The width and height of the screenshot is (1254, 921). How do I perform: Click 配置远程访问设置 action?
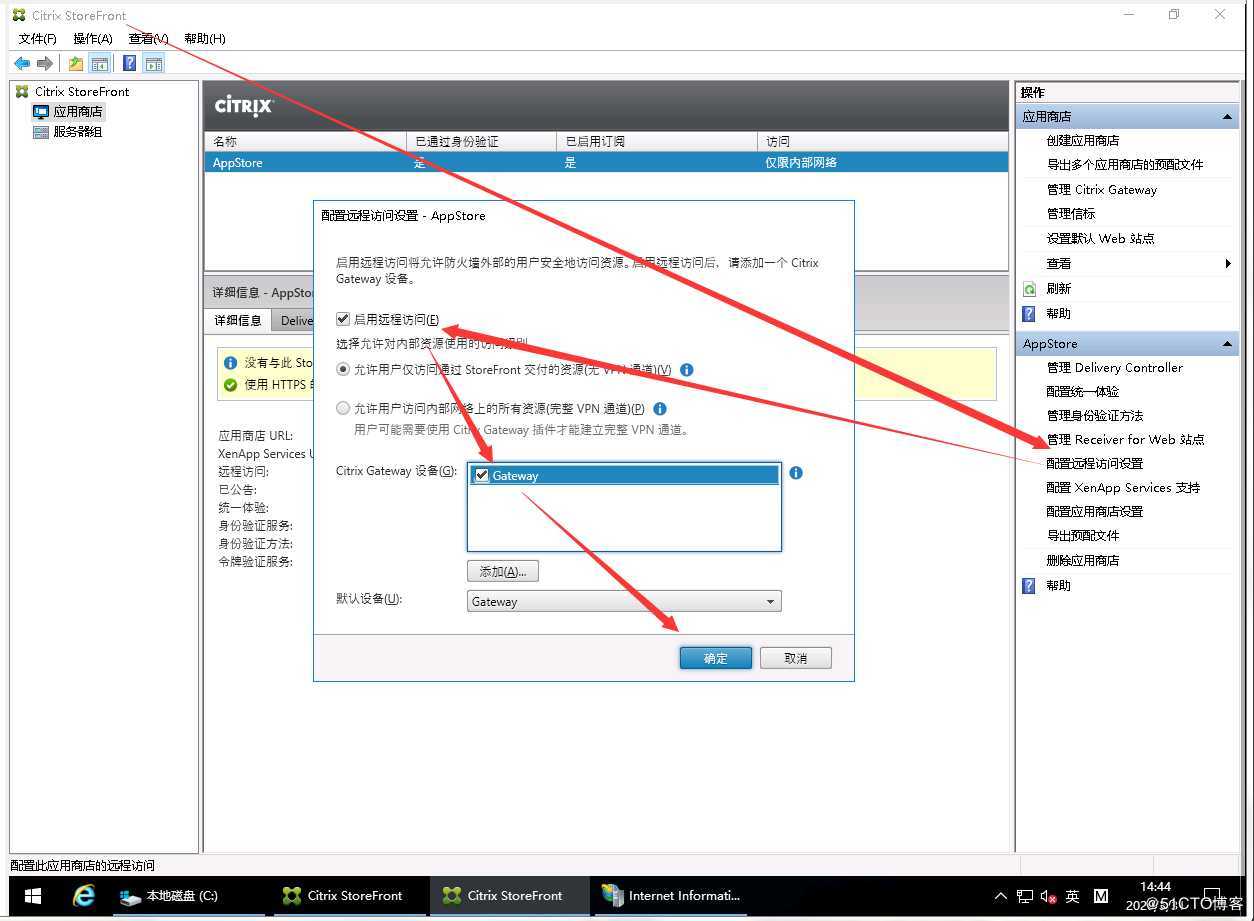(x=1095, y=464)
